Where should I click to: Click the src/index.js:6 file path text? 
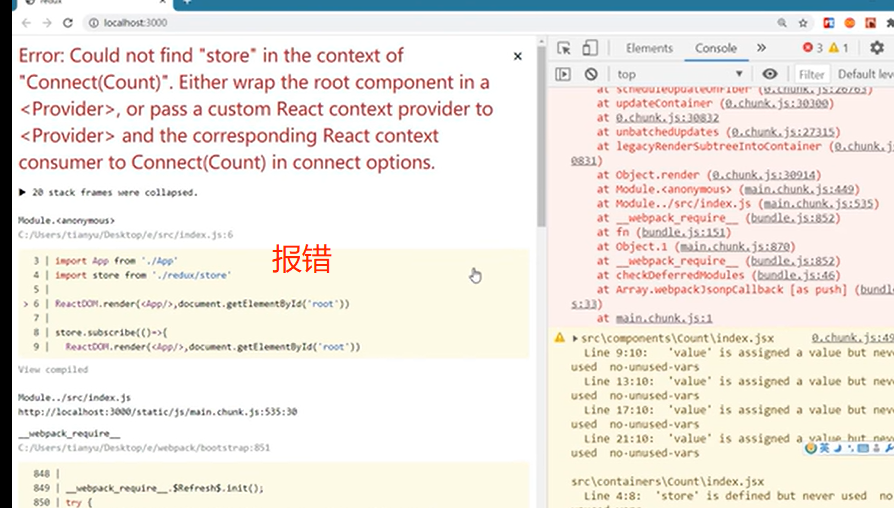(x=125, y=234)
